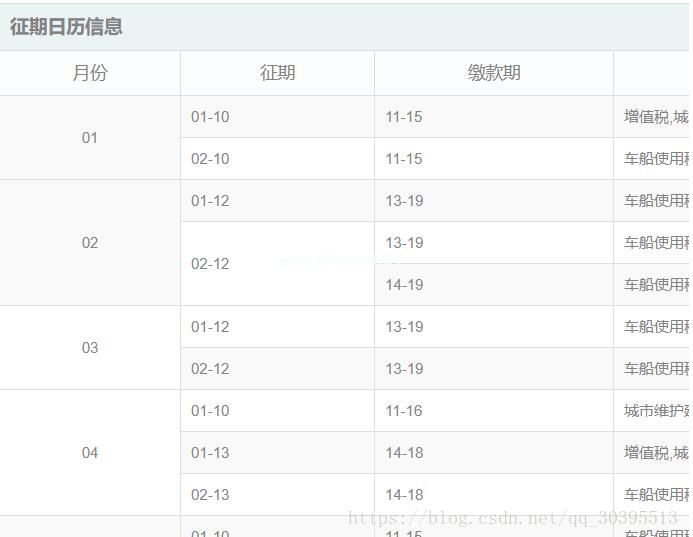Click 增值税 cell in month 04 row
The image size is (693, 537).
[656, 453]
